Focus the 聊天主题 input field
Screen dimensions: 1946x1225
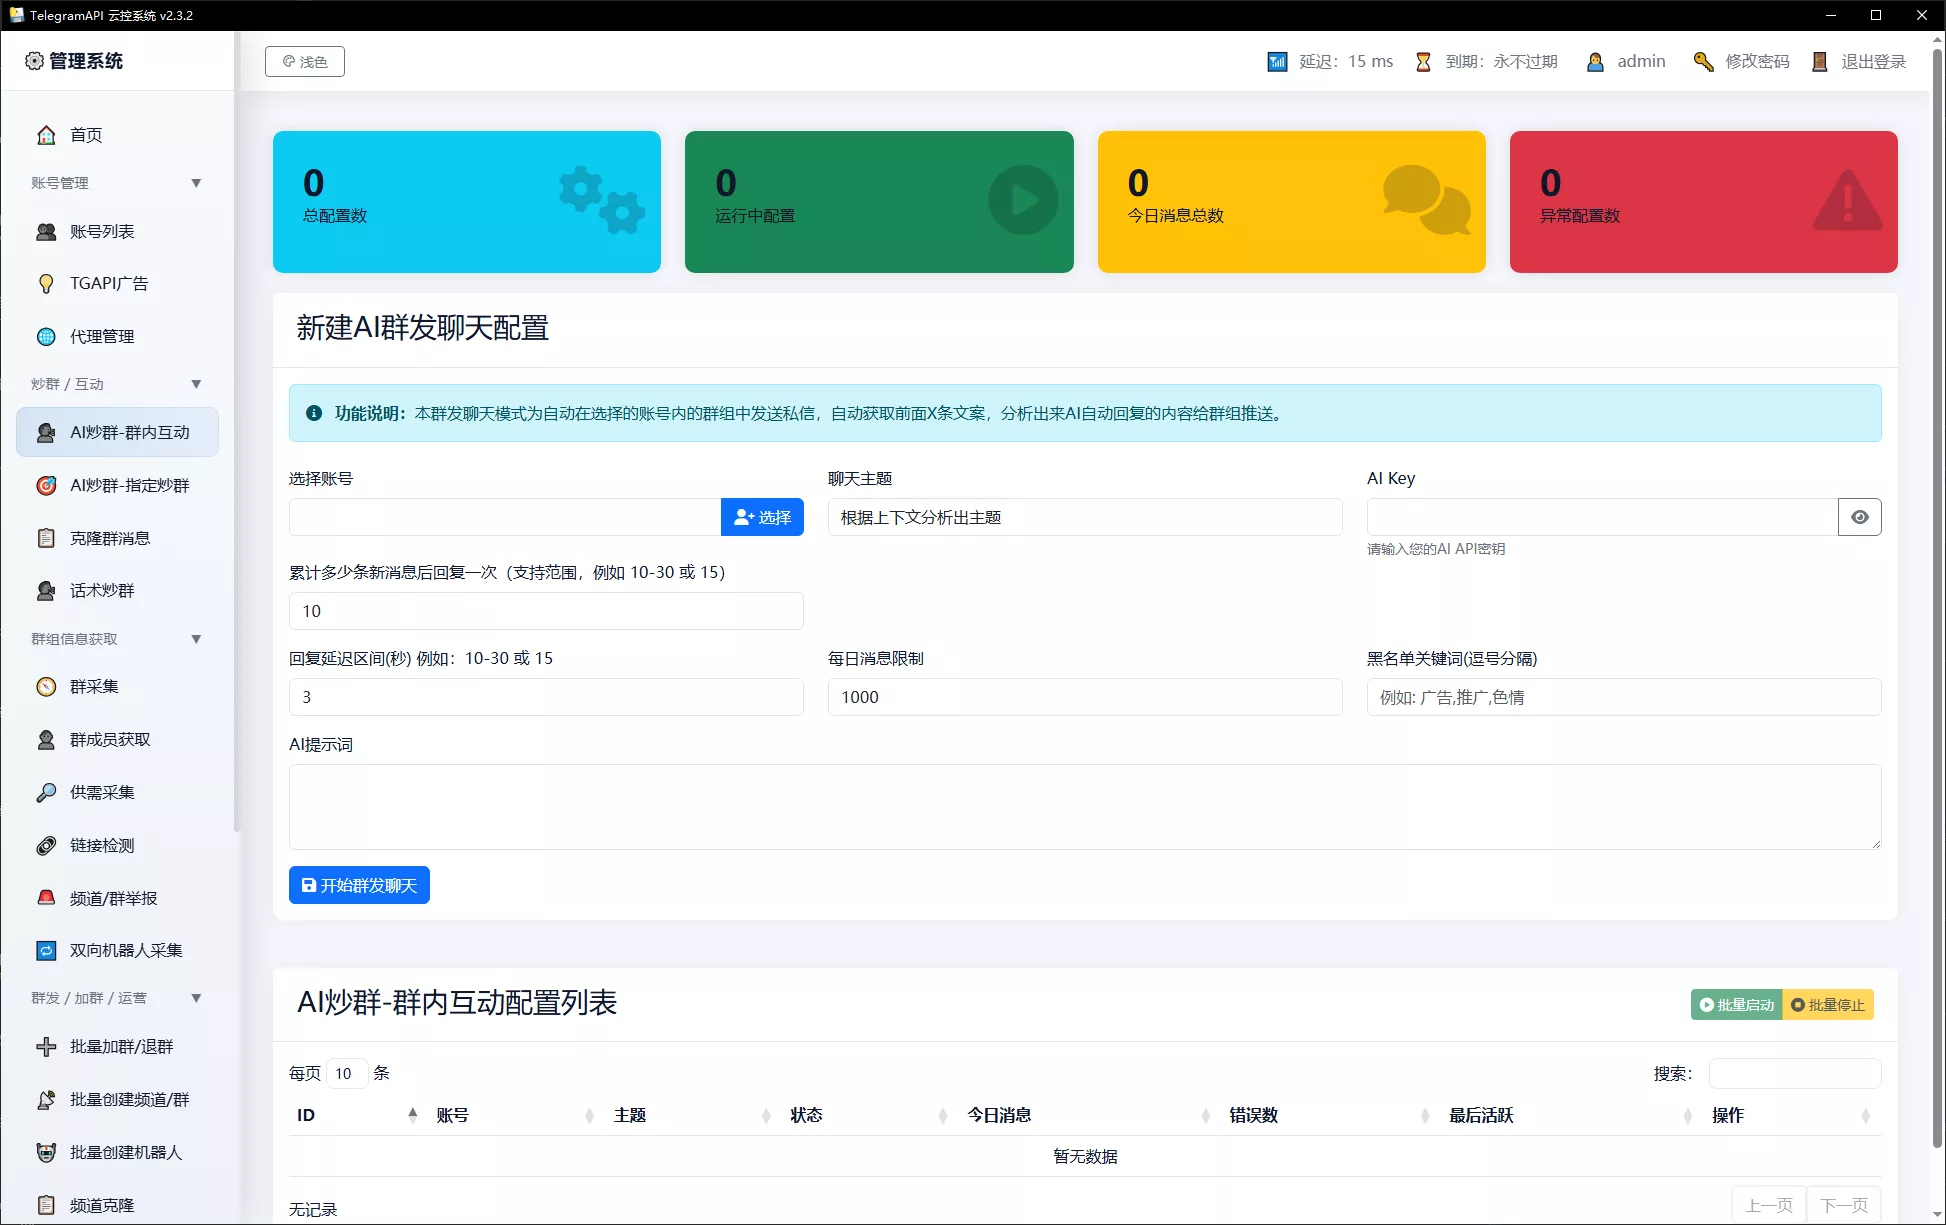pyautogui.click(x=1085, y=517)
